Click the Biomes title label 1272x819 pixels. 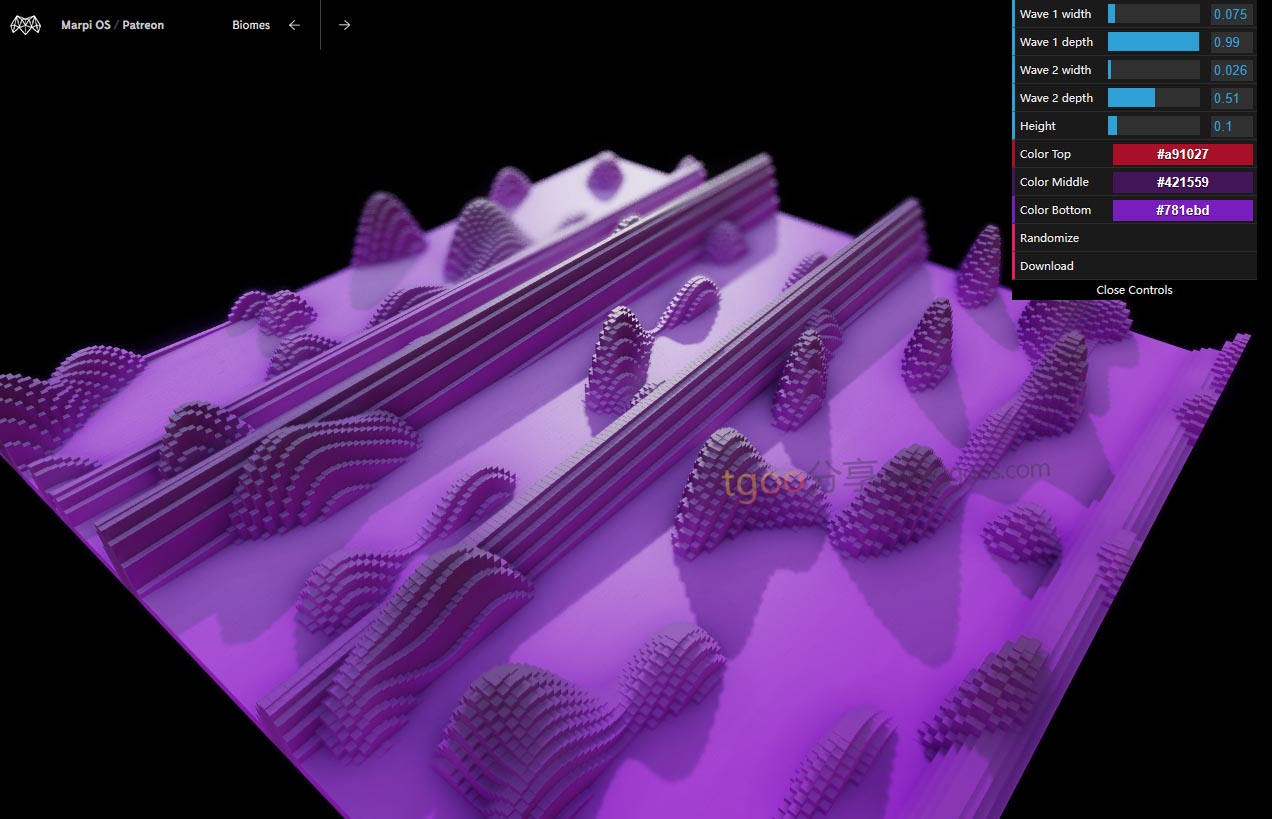click(x=251, y=25)
